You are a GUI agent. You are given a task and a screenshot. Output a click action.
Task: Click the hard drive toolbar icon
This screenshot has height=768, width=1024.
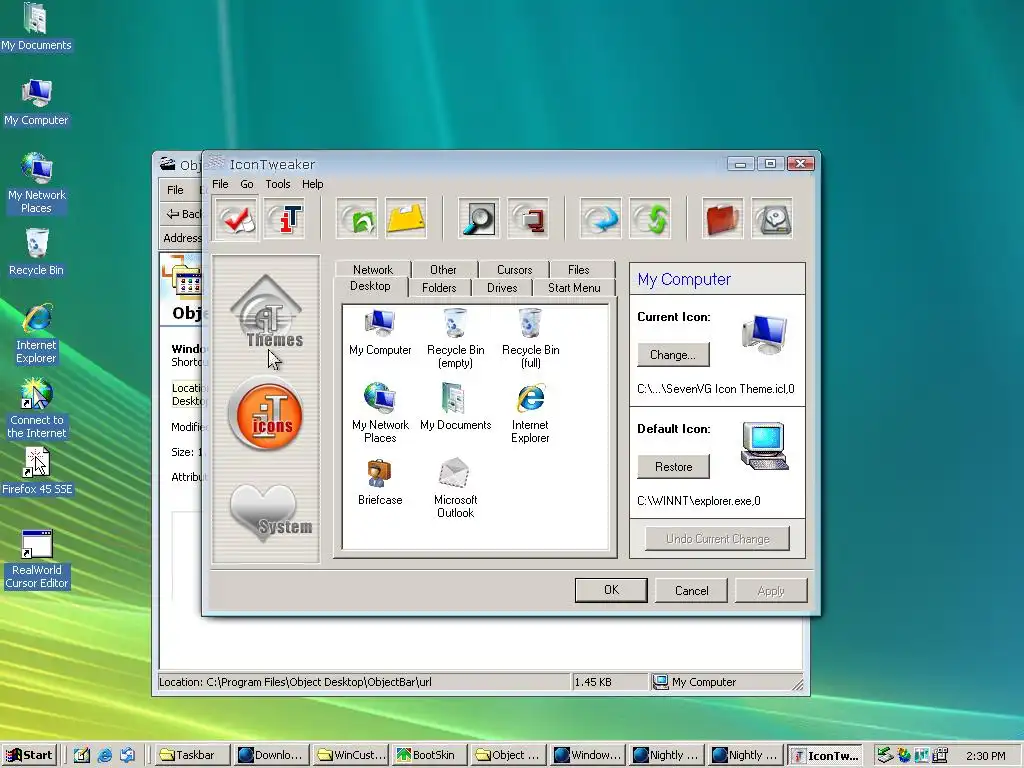(772, 219)
